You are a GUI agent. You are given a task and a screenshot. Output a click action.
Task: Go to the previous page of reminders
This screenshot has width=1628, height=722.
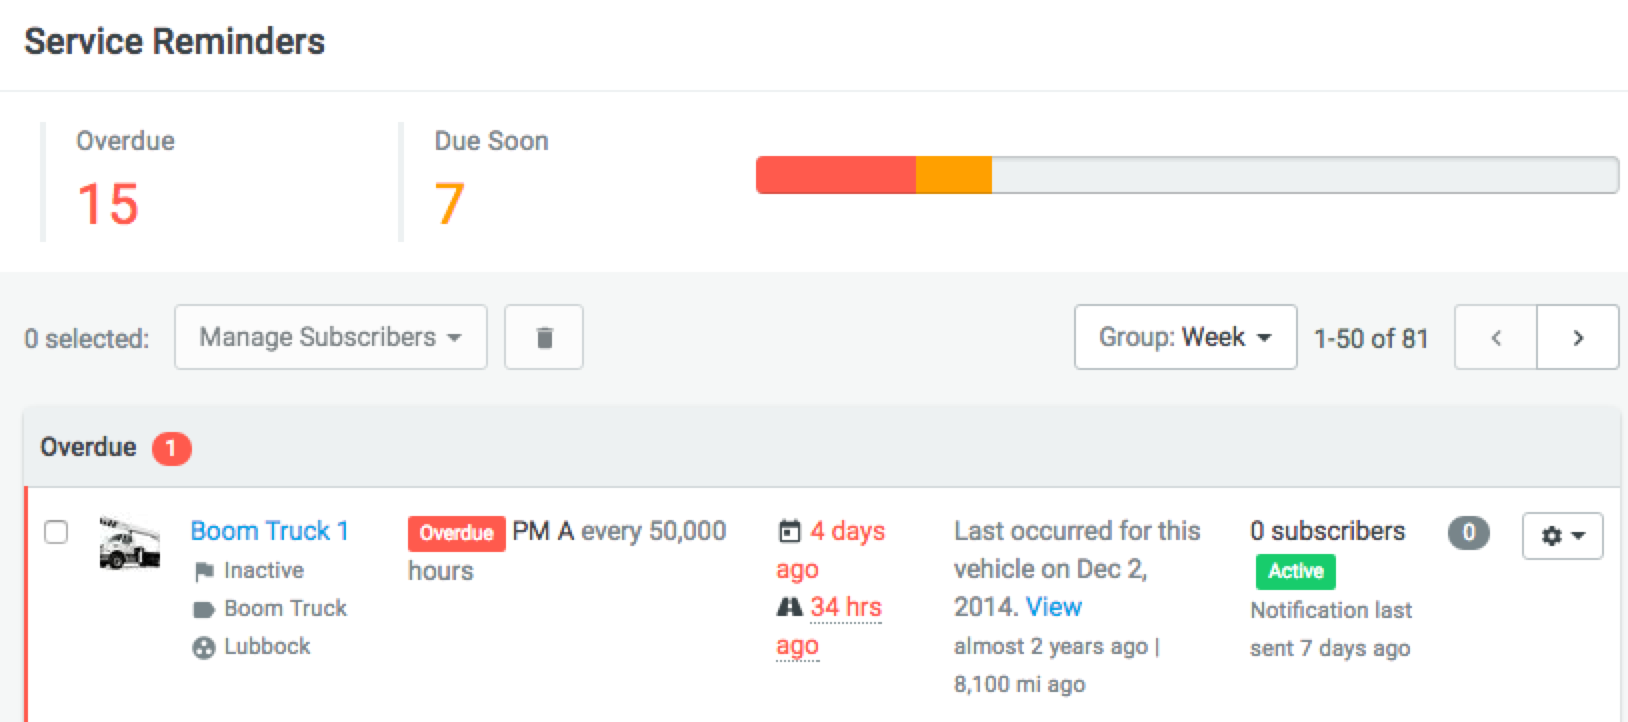point(1496,338)
